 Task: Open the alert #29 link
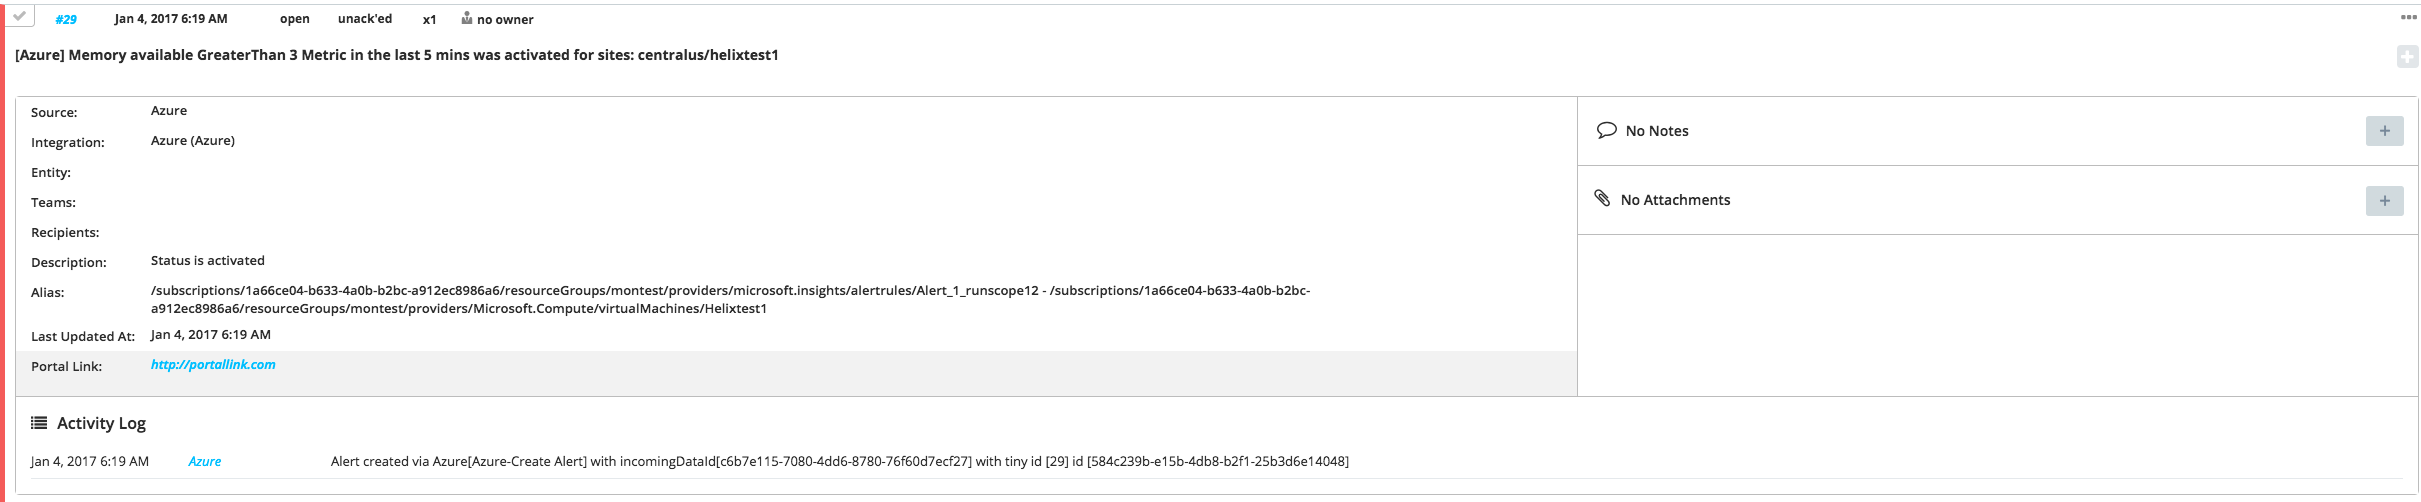click(x=66, y=19)
